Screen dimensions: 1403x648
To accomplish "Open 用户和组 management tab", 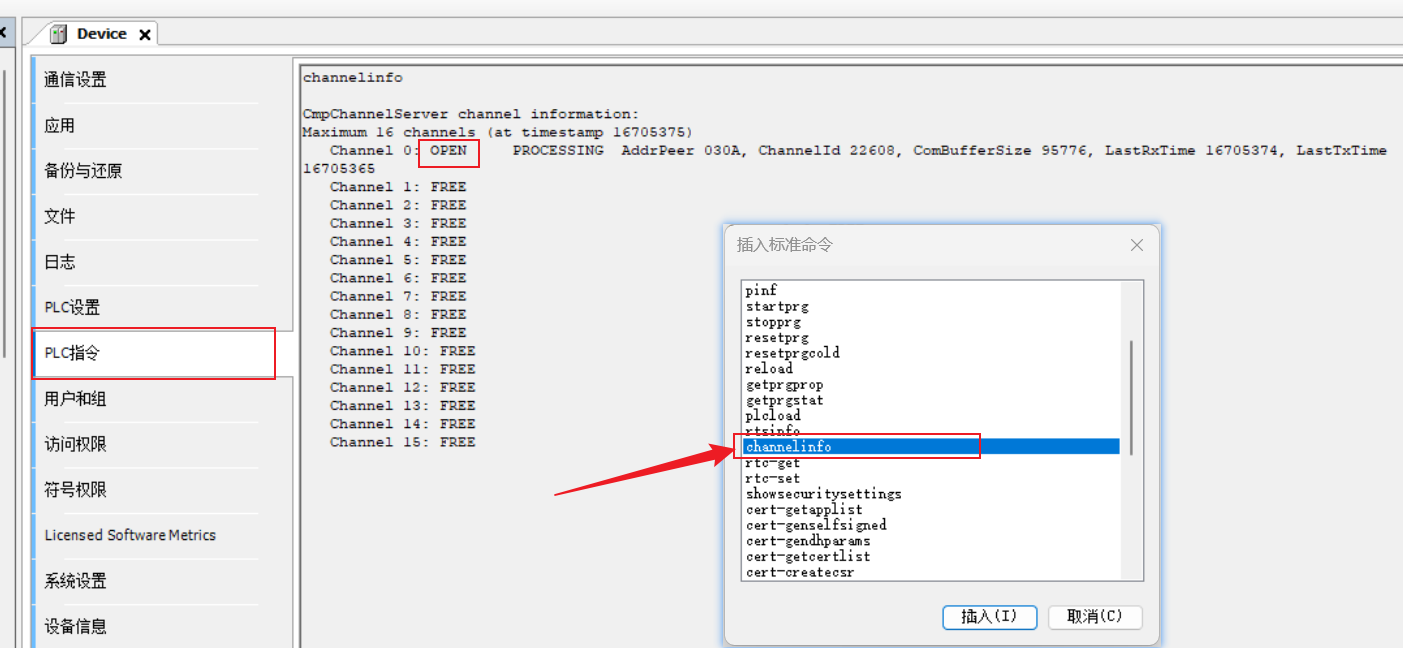I will pos(75,399).
